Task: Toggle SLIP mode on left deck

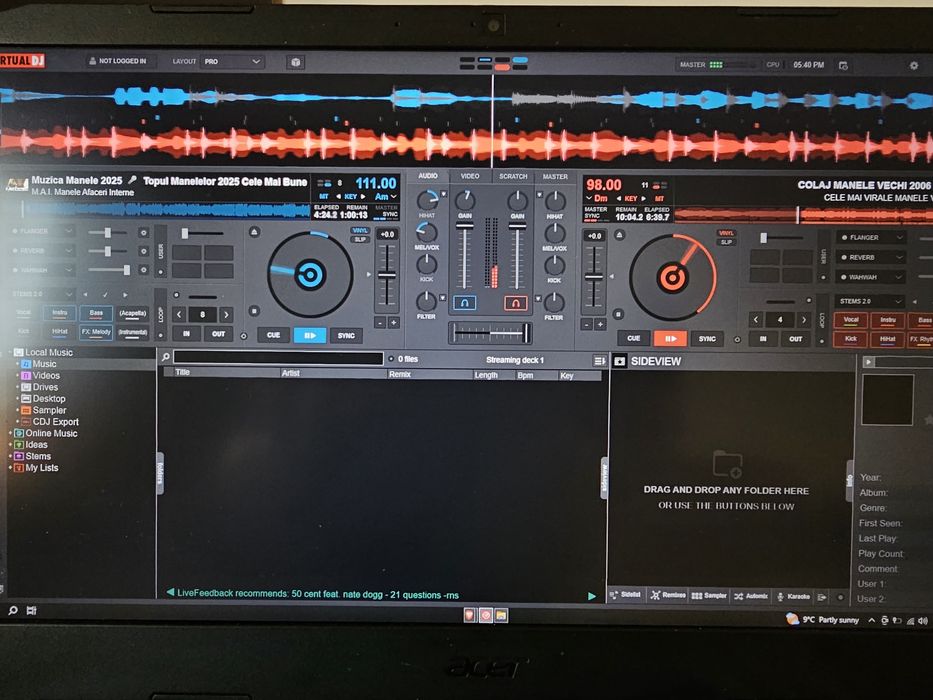Action: coord(360,239)
